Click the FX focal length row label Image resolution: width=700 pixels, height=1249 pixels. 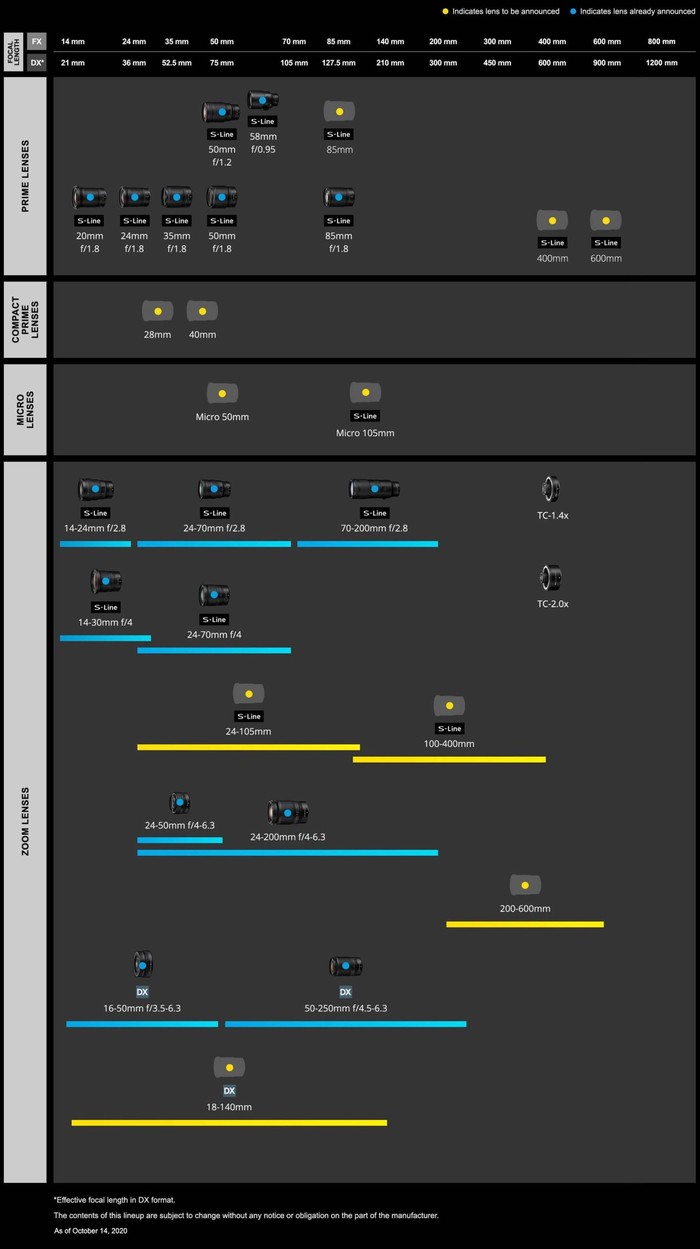pos(37,41)
